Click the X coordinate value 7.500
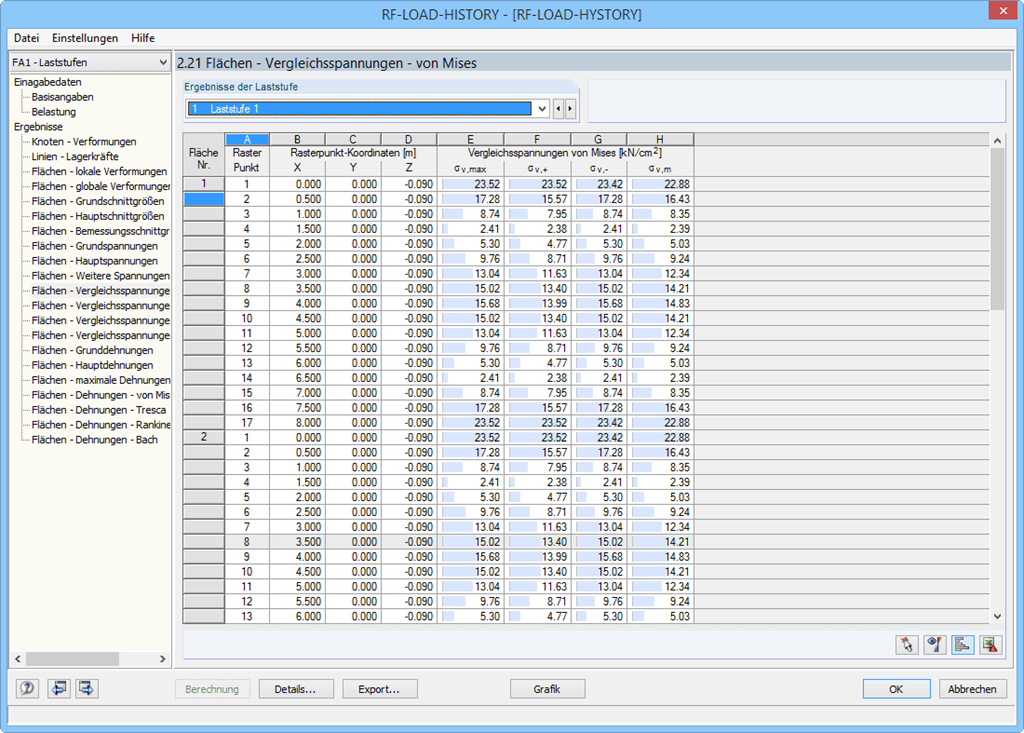 (x=297, y=408)
